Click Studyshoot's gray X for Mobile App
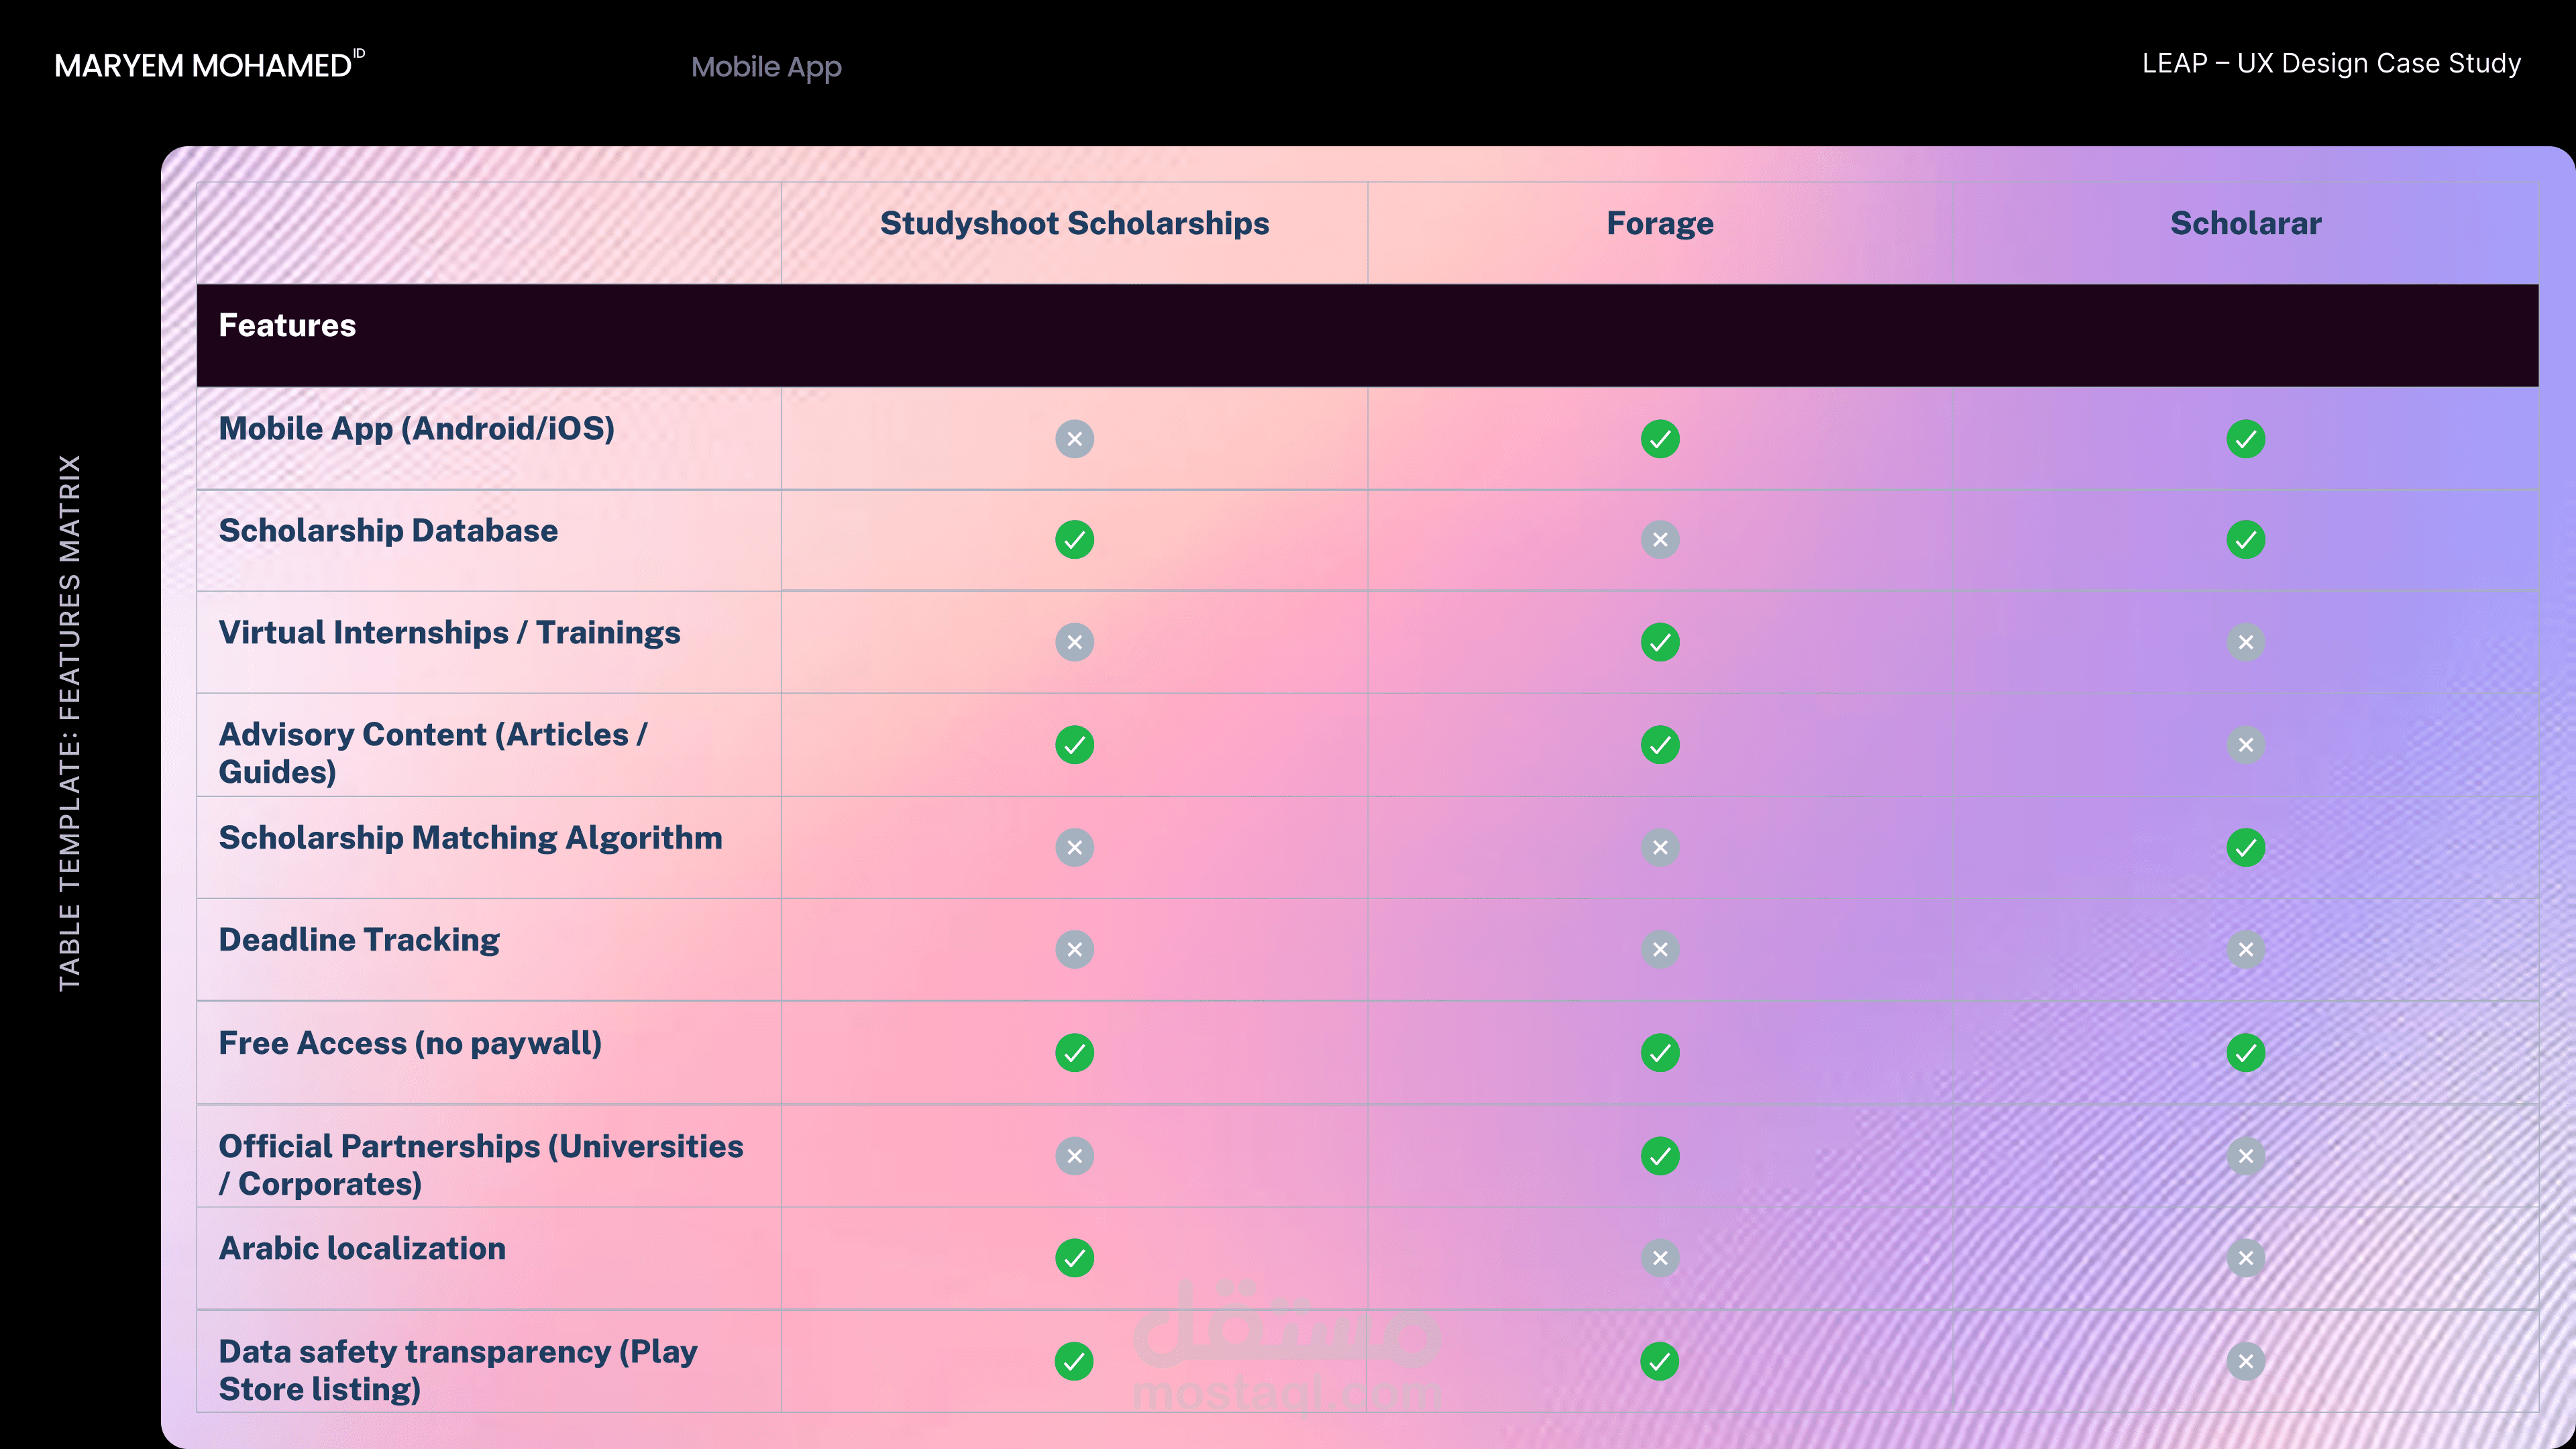 (1074, 439)
